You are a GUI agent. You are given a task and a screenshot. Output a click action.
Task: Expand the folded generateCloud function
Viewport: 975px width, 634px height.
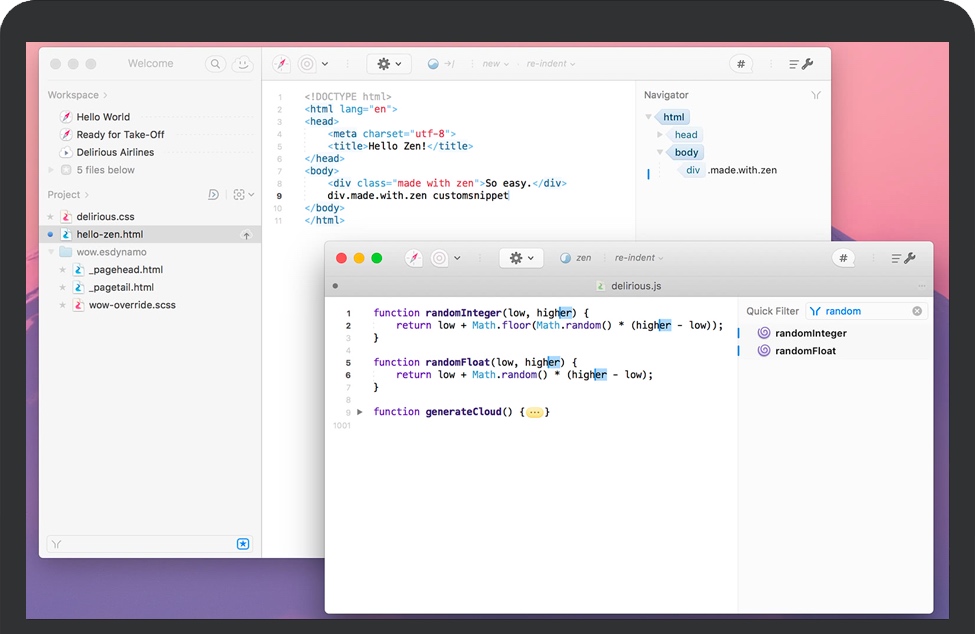click(360, 412)
